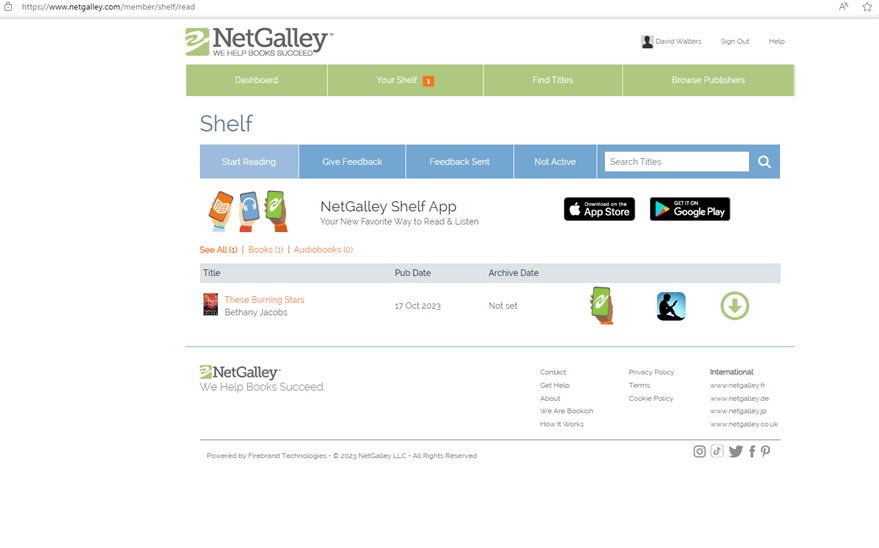Click the browser favorites star icon
Viewport: 879px width, 548px height.
point(867,7)
